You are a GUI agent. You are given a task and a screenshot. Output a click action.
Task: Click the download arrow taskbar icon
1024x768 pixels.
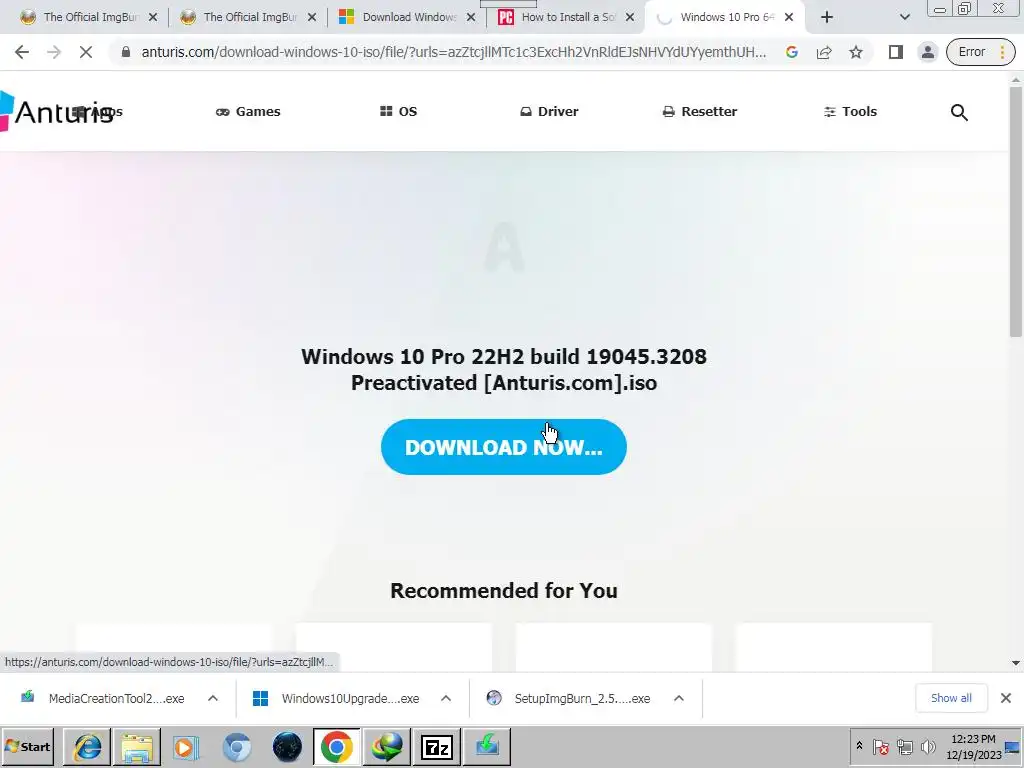(x=487, y=746)
